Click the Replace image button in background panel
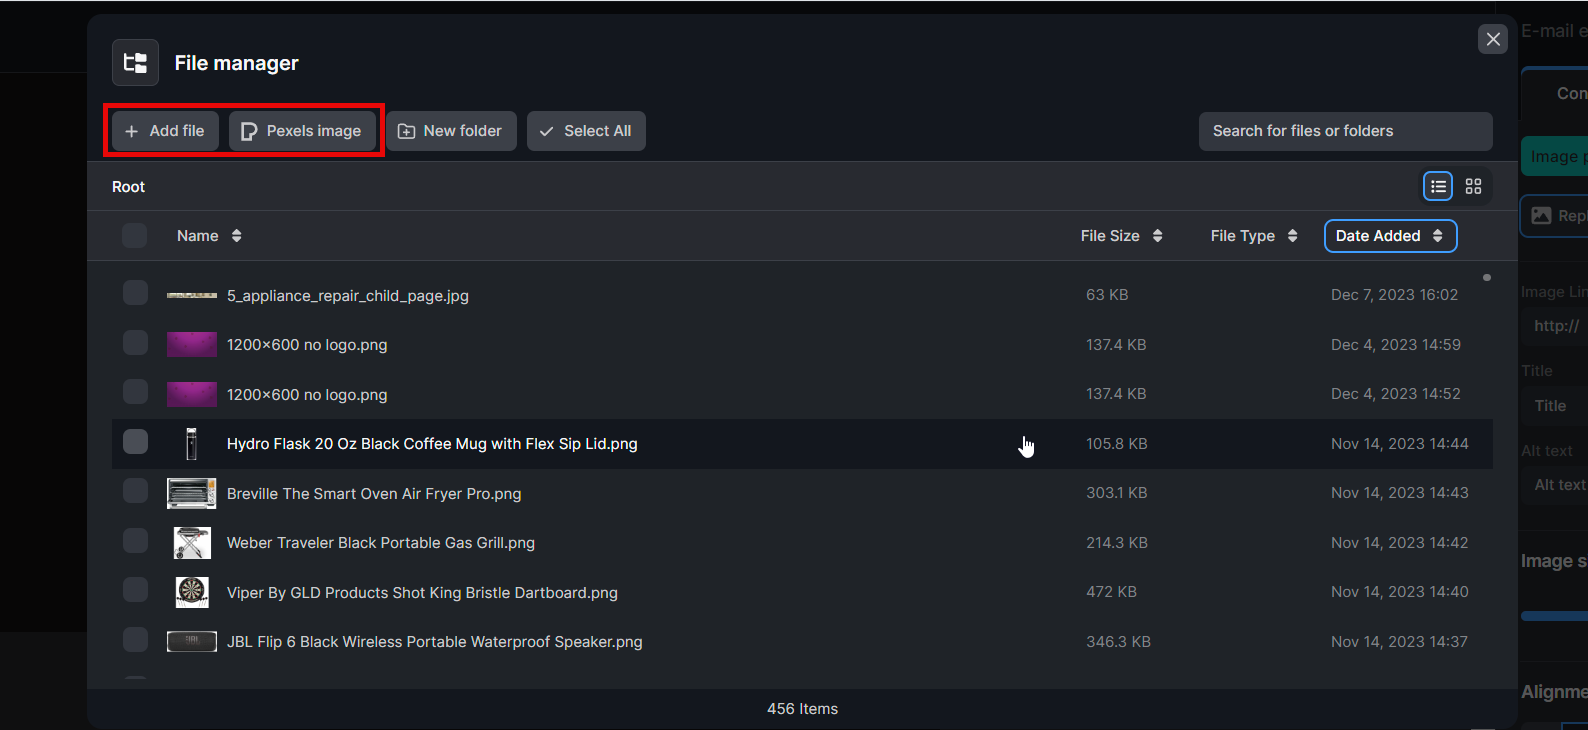Screen dimensions: 1588x730 [x=1556, y=216]
